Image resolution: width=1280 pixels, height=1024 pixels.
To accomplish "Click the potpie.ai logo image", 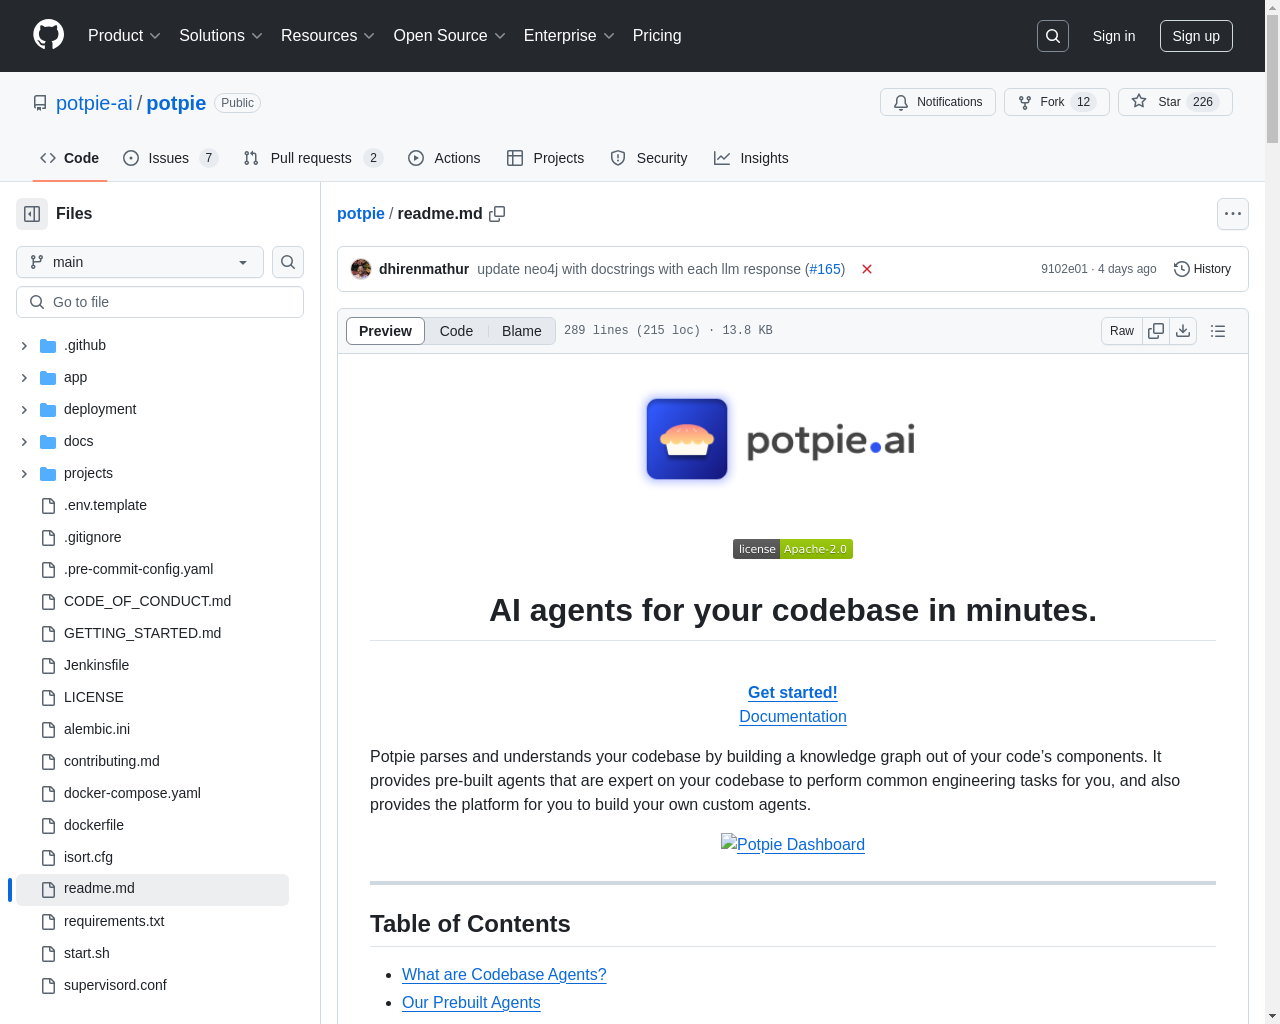I will (x=793, y=440).
